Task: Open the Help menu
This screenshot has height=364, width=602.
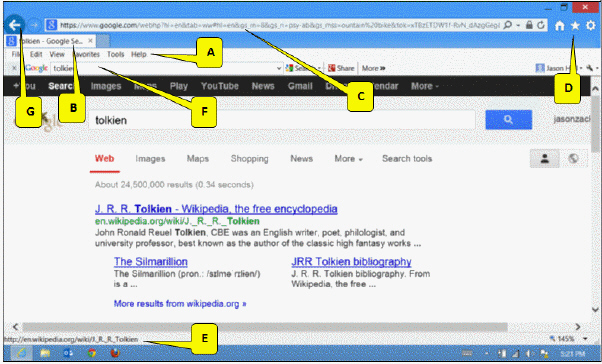Action: click(x=139, y=55)
